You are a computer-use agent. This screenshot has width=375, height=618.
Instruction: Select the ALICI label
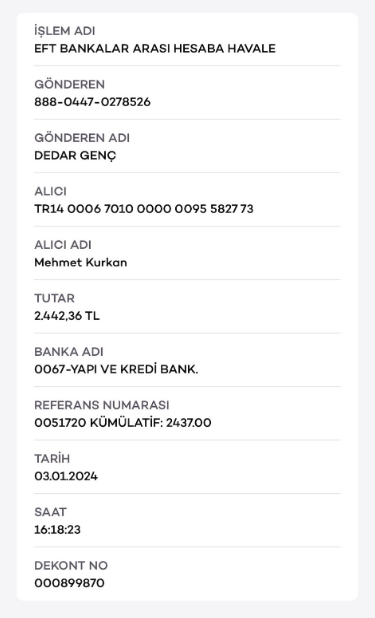click(x=50, y=192)
